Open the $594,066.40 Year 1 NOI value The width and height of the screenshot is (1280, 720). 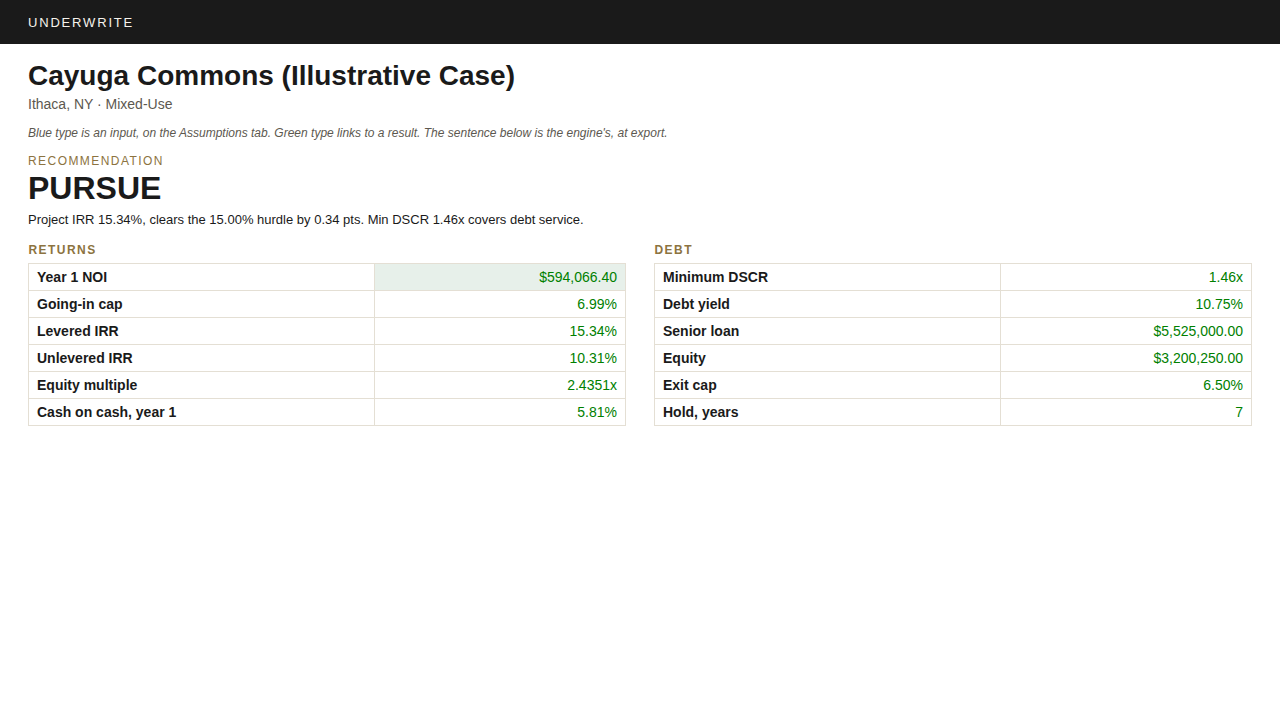tap(578, 277)
